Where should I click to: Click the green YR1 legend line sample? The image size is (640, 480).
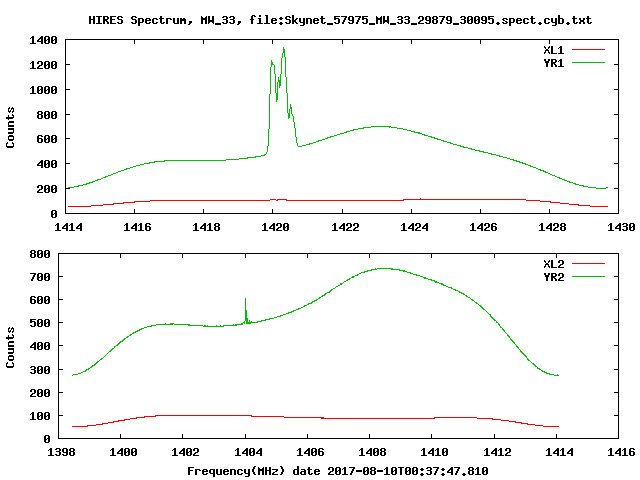pos(588,63)
